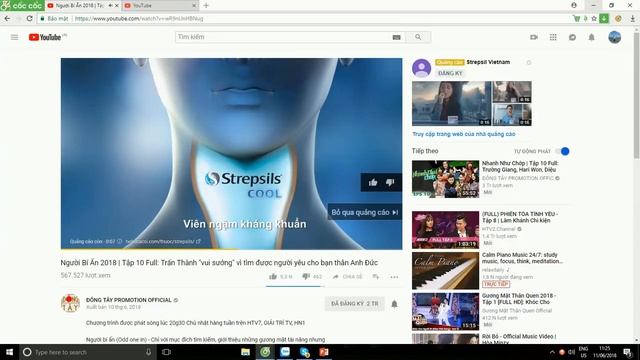640x360 pixels.
Task: Toggle the Tự động phát autoplay switch
Action: (562, 151)
